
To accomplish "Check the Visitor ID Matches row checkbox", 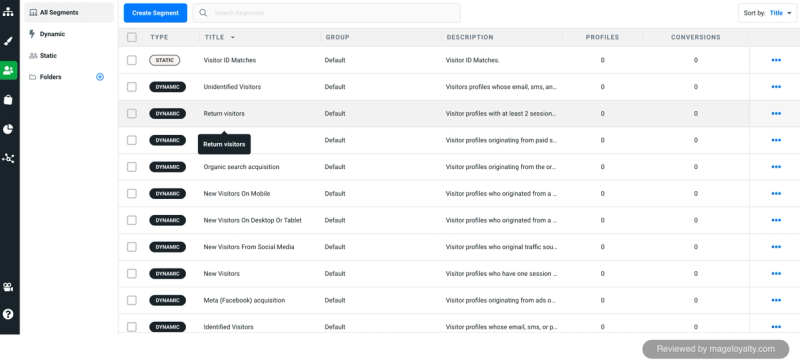I will point(132,60).
